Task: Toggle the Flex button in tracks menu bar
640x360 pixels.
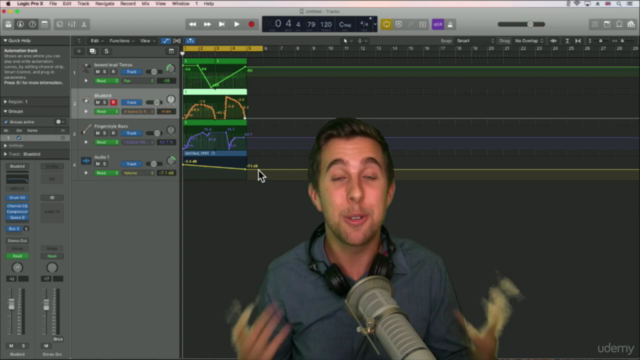Action: pyautogui.click(x=177, y=41)
